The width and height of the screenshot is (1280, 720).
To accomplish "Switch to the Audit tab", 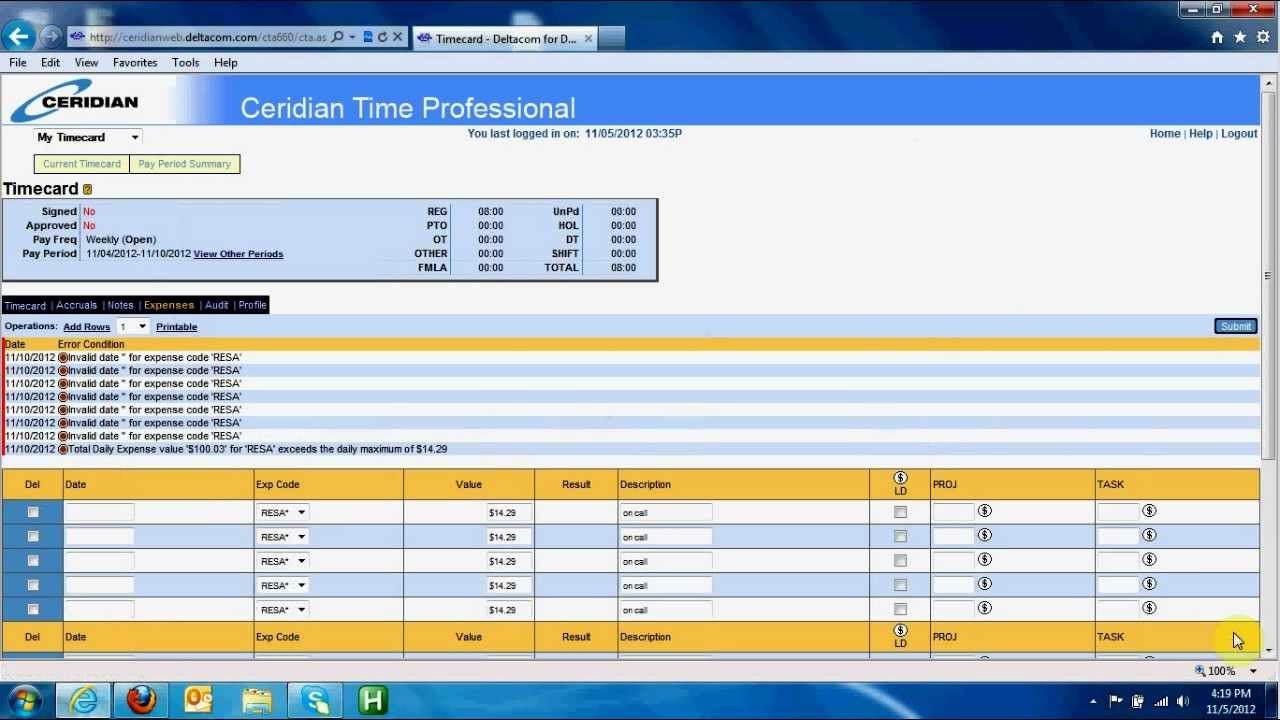I will 216,305.
